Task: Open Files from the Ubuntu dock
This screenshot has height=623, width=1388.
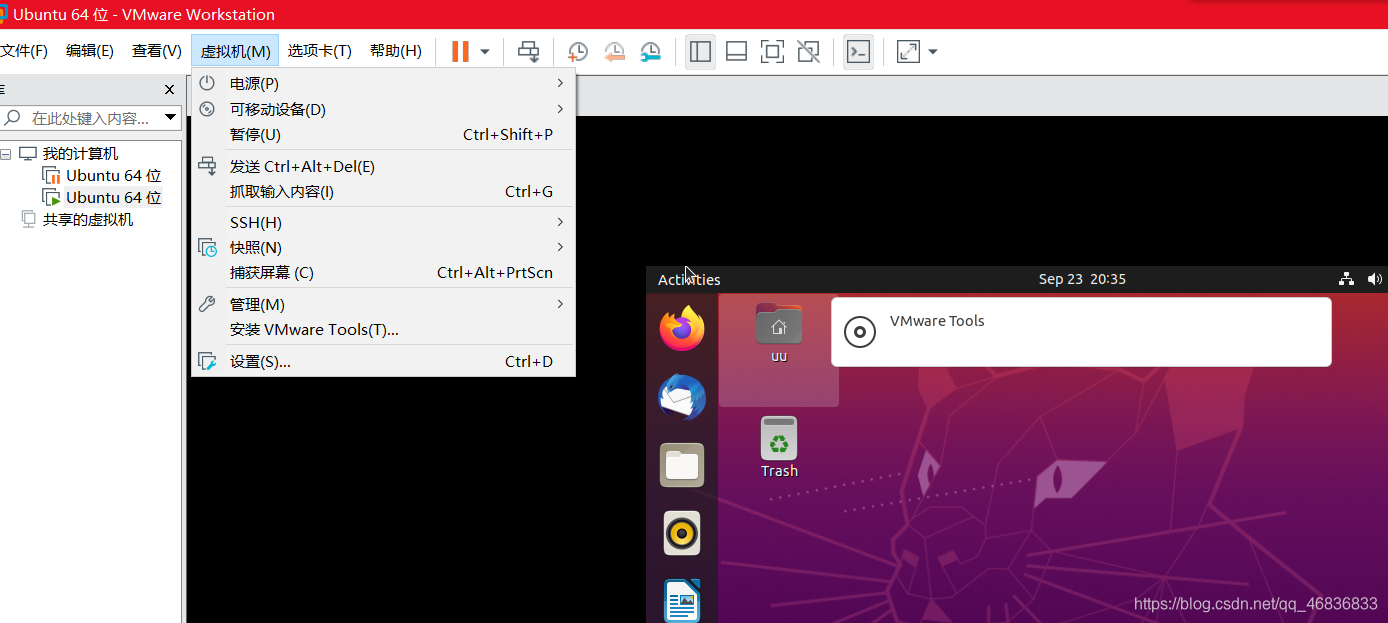Action: [x=682, y=465]
